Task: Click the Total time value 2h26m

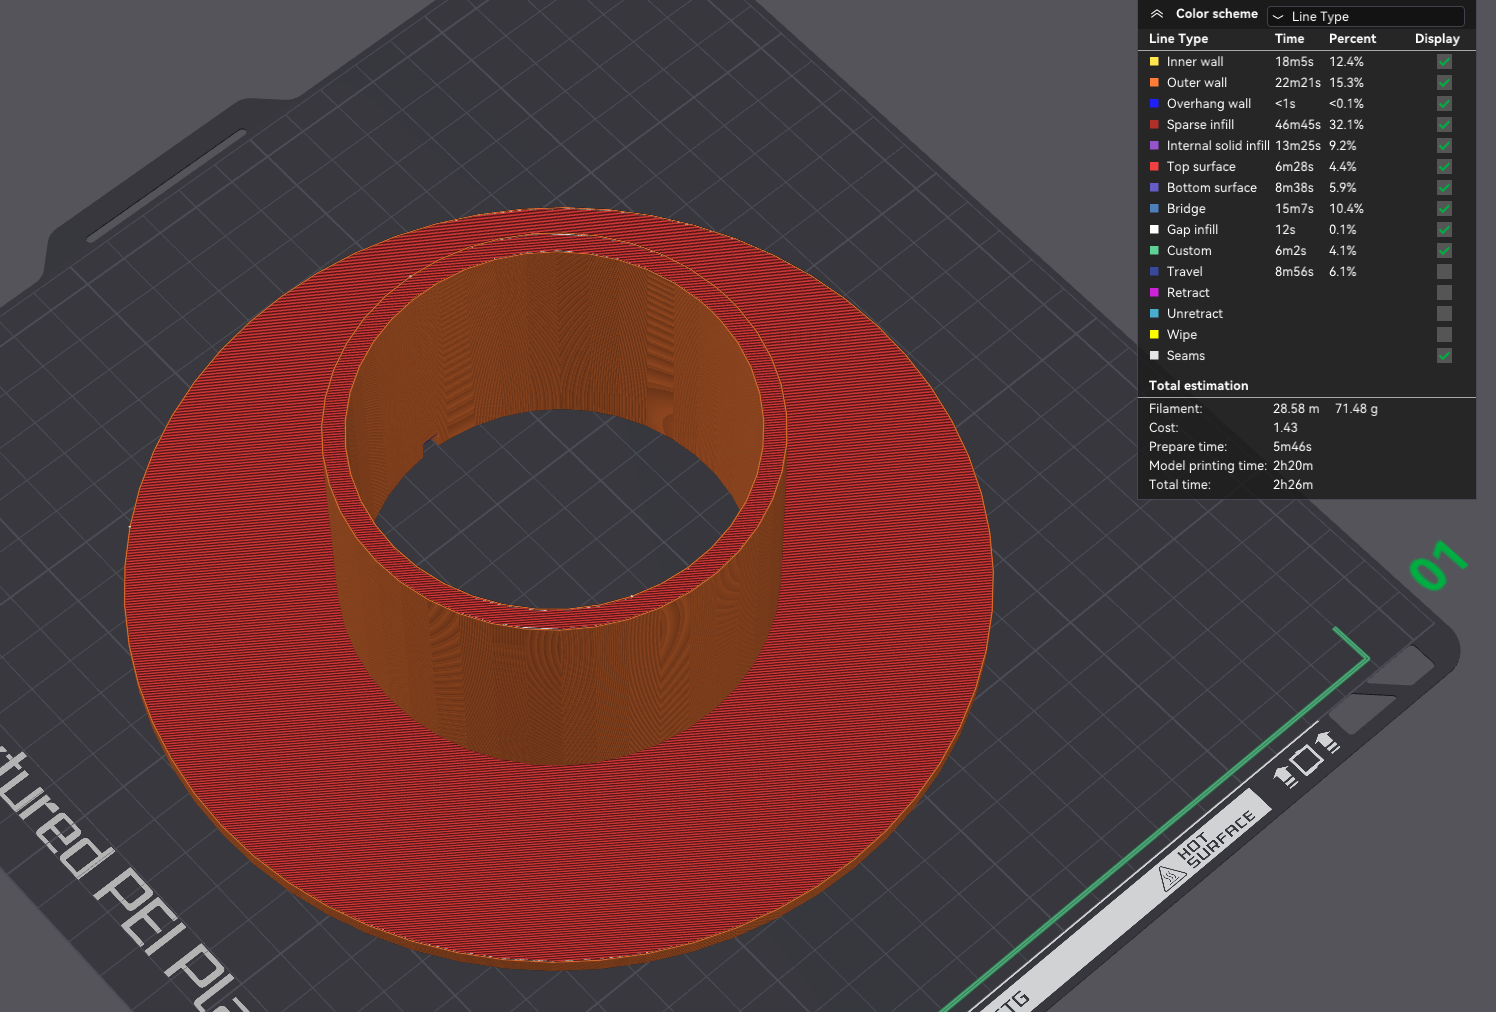Action: pos(1293,484)
